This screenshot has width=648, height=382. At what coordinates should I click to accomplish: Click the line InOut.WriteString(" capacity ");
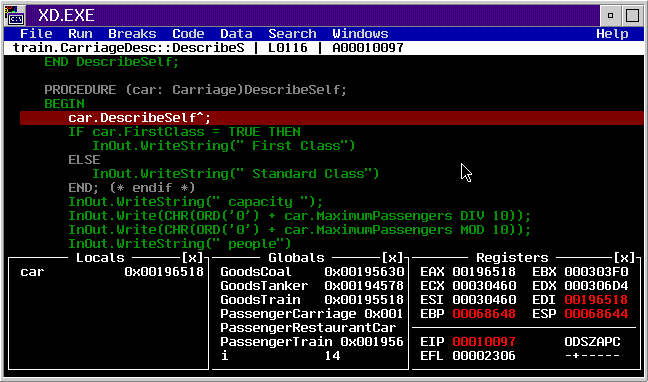(x=195, y=202)
